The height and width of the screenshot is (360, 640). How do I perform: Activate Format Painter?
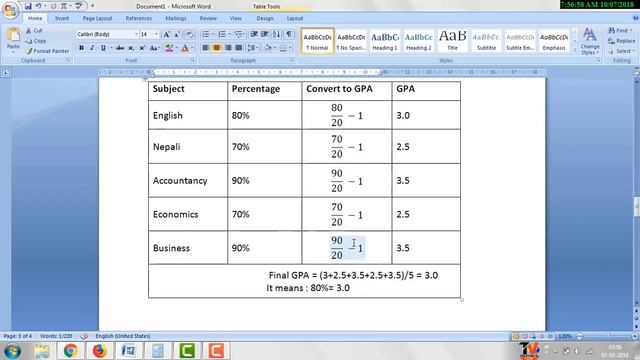[x=47, y=51]
